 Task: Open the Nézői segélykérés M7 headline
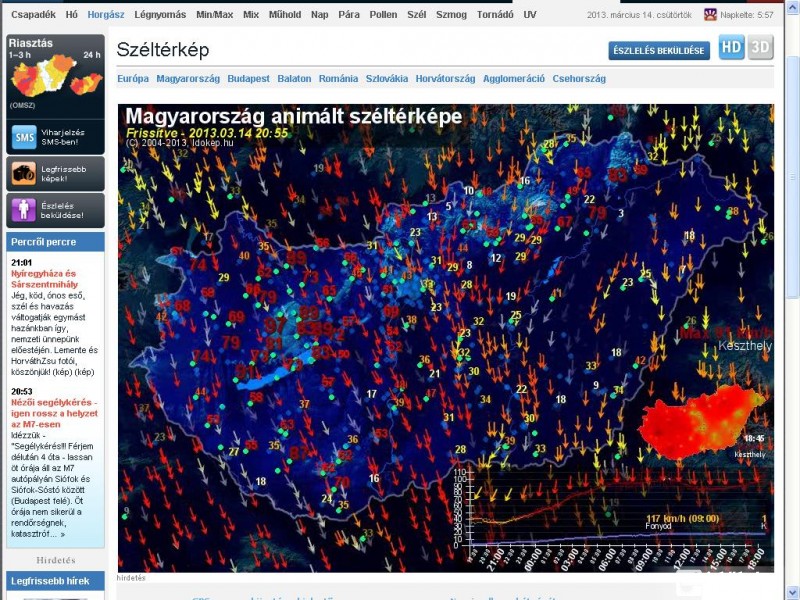click(54, 413)
